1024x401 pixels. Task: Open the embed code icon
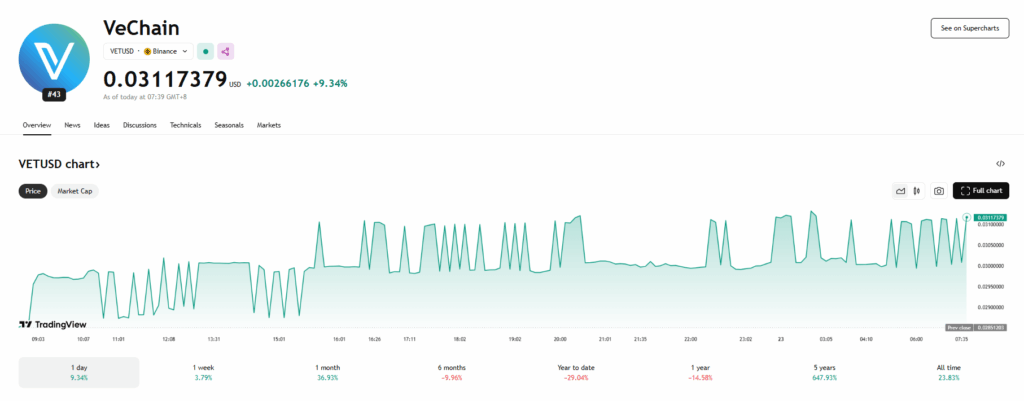coord(1000,164)
